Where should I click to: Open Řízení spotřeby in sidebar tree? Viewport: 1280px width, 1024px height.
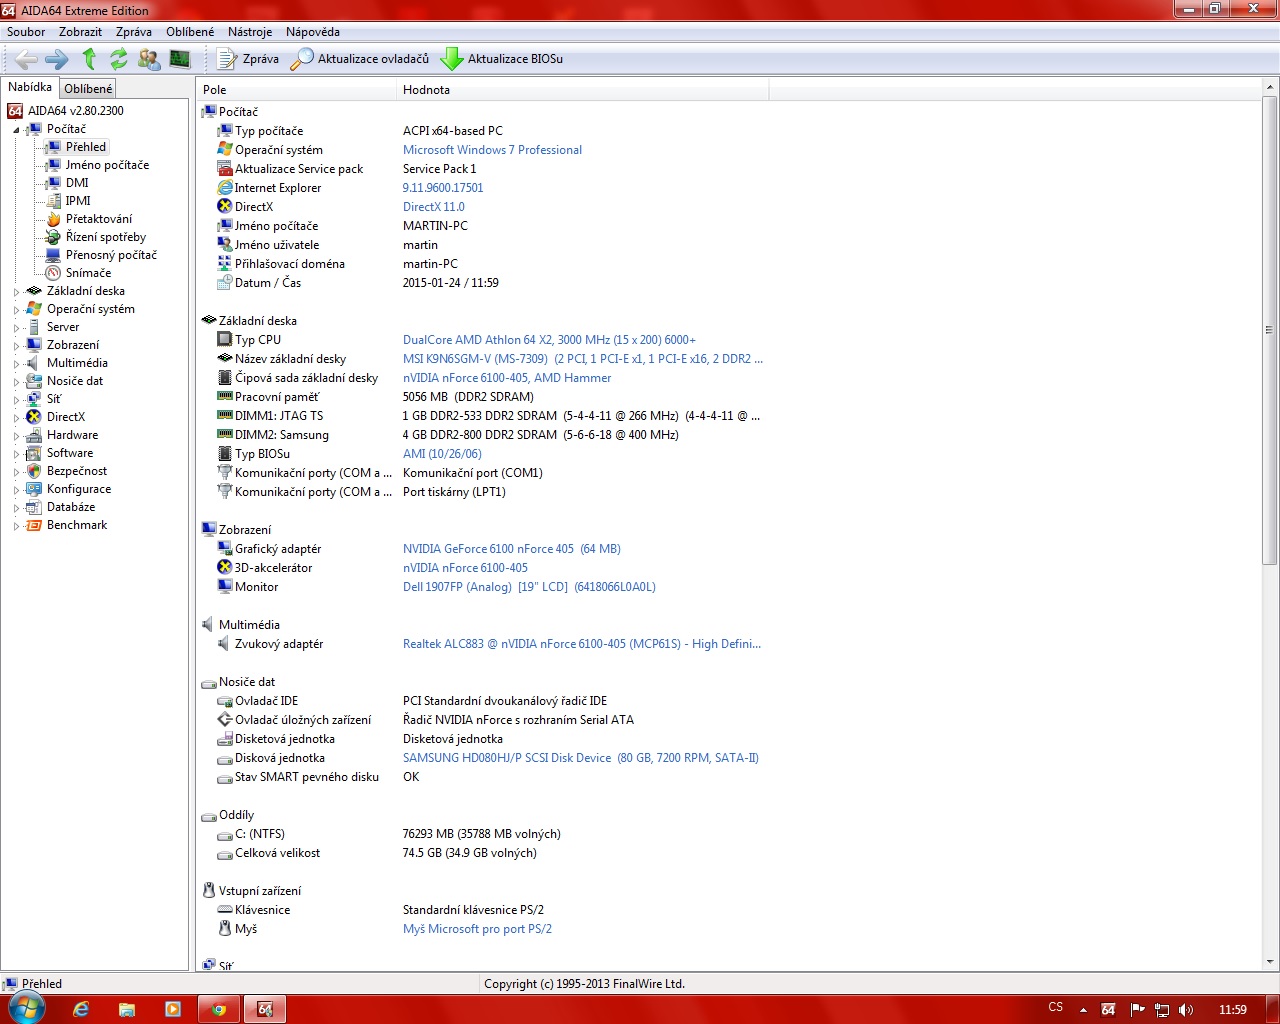105,237
